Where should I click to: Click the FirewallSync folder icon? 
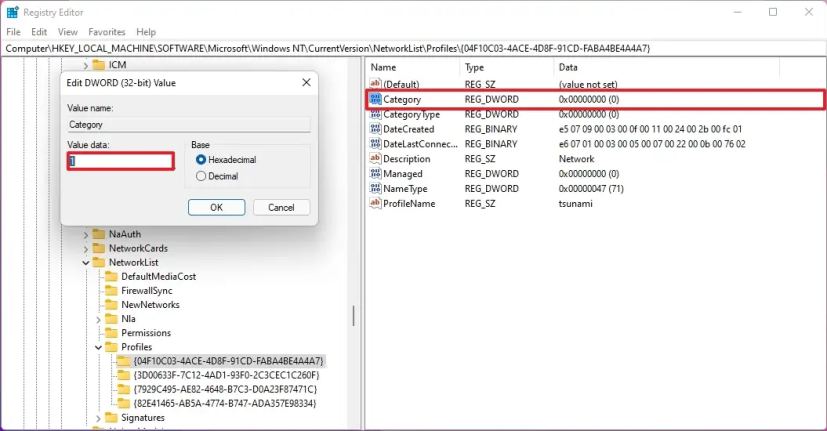(111, 291)
